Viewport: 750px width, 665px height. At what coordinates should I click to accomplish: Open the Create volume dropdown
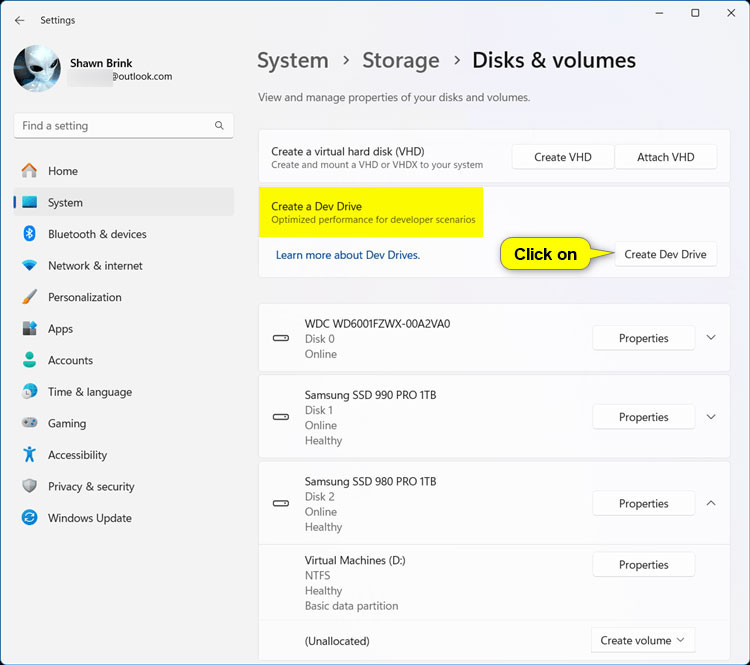tap(643, 640)
